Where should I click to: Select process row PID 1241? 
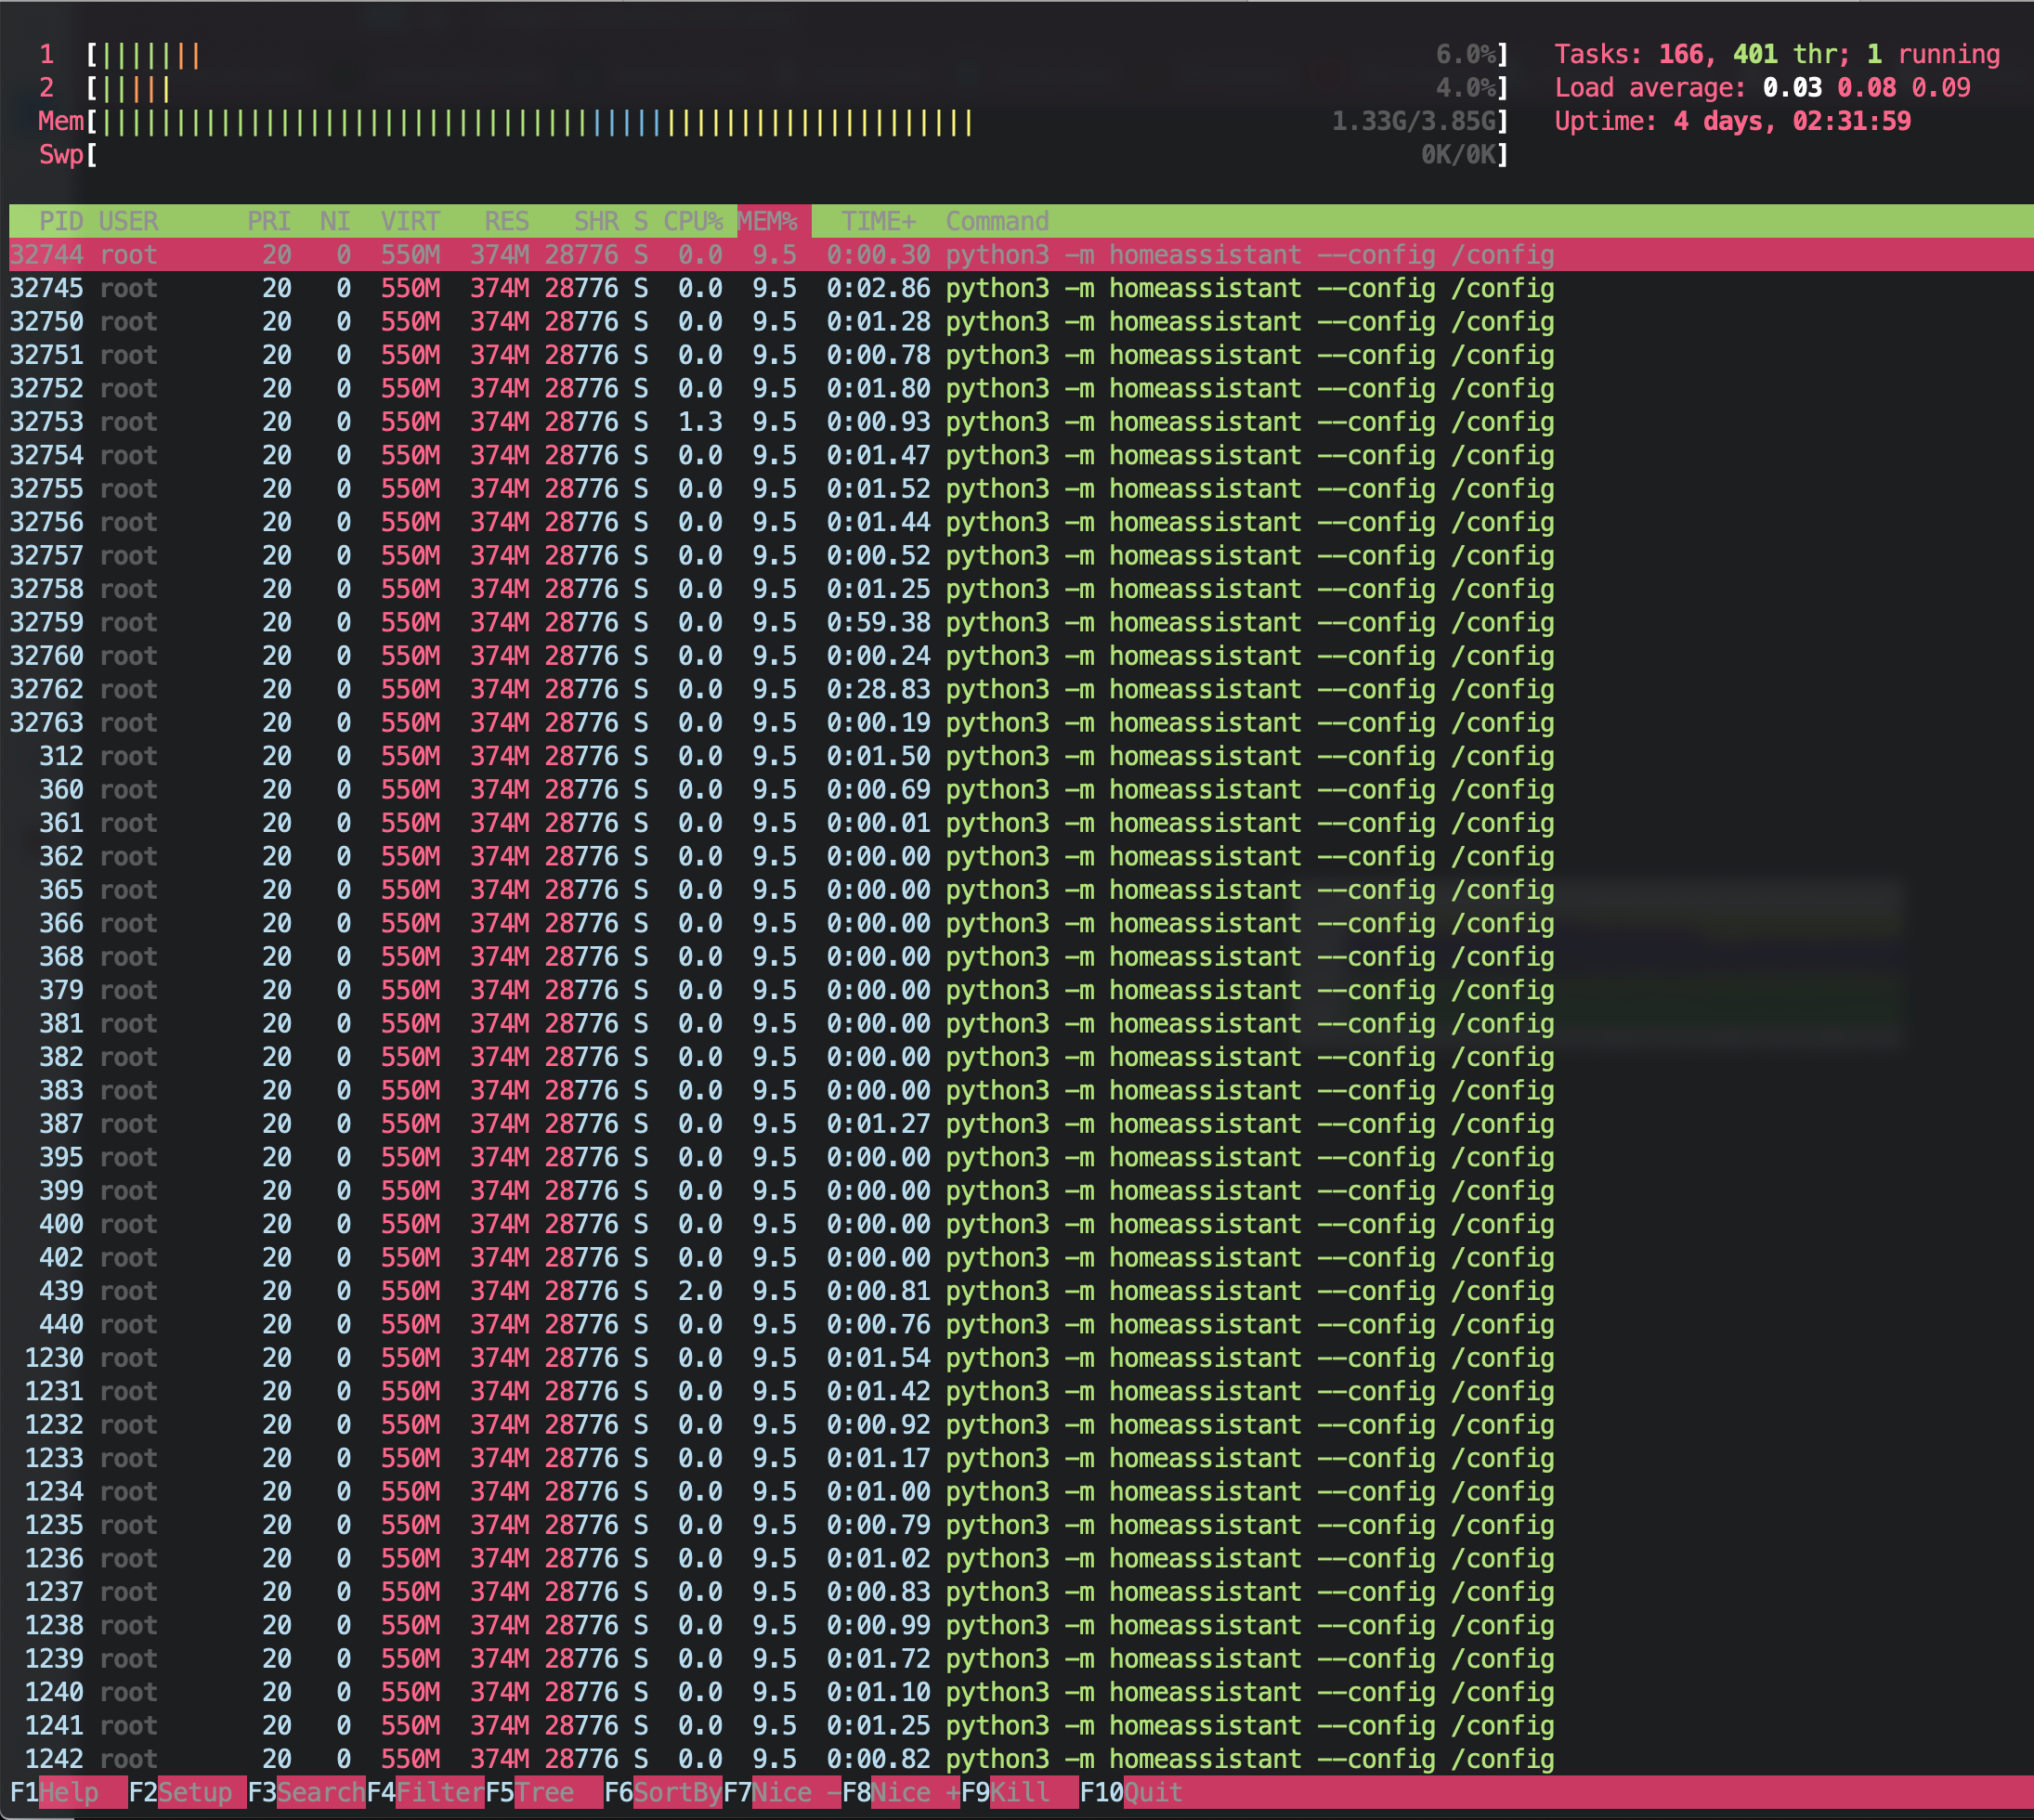pos(1021,1726)
